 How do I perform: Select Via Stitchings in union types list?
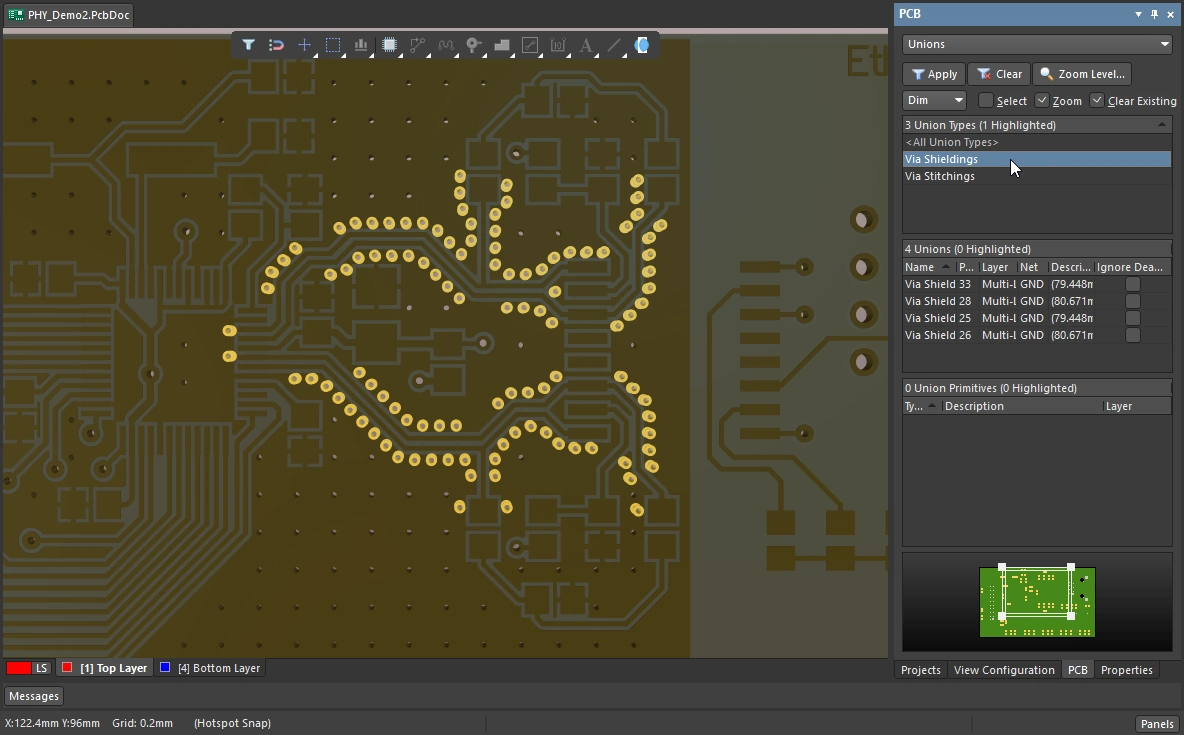coord(940,176)
